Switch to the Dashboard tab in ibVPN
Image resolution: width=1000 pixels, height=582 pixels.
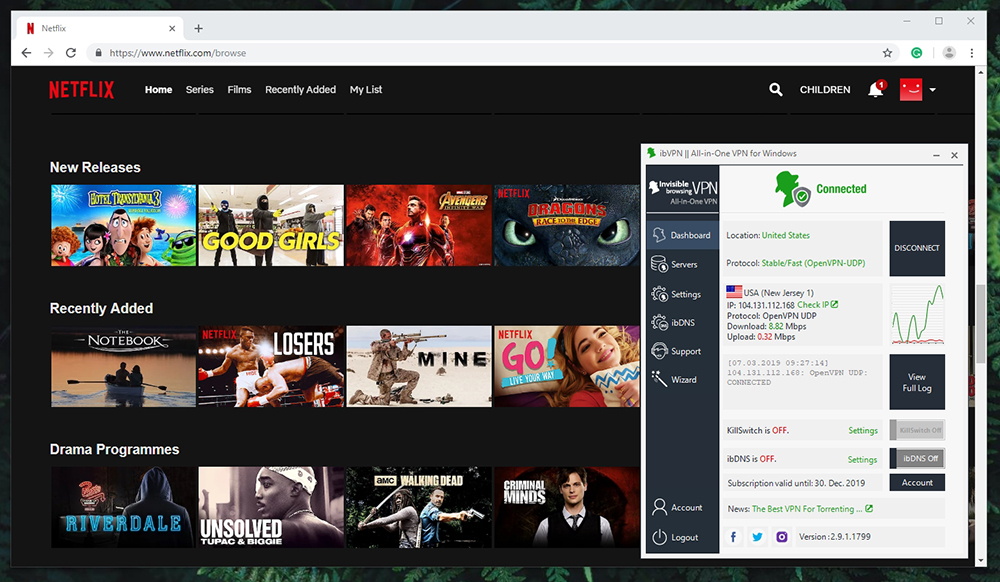coord(682,234)
